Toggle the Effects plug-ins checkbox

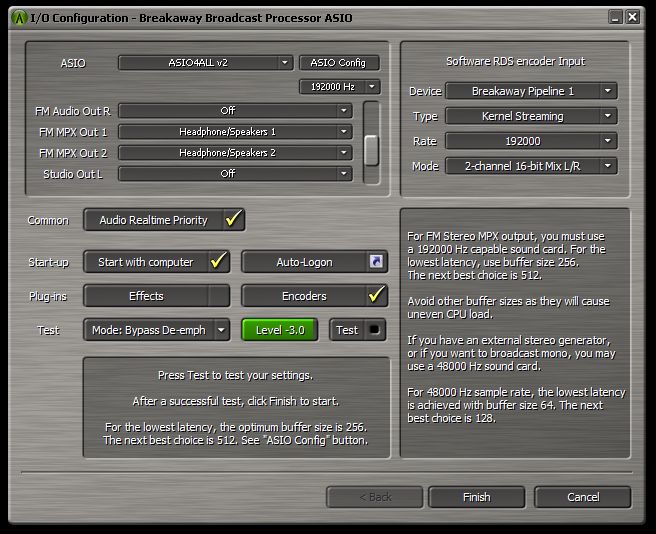pos(218,296)
